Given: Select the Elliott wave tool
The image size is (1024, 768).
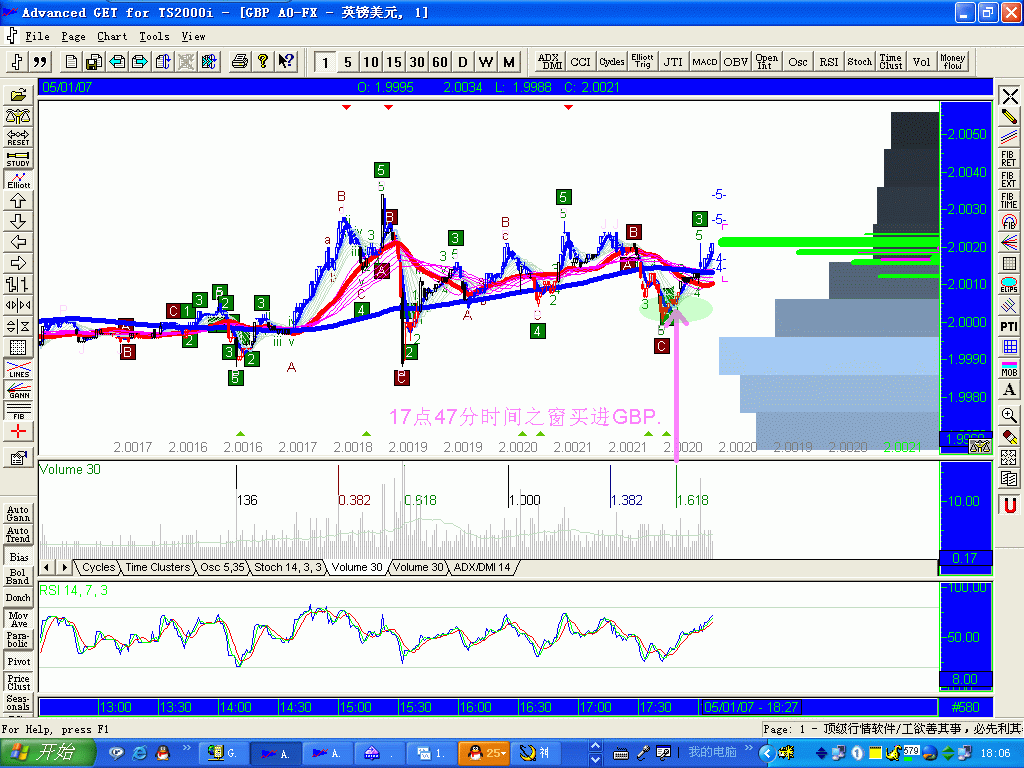Looking at the screenshot, I should coord(18,180).
